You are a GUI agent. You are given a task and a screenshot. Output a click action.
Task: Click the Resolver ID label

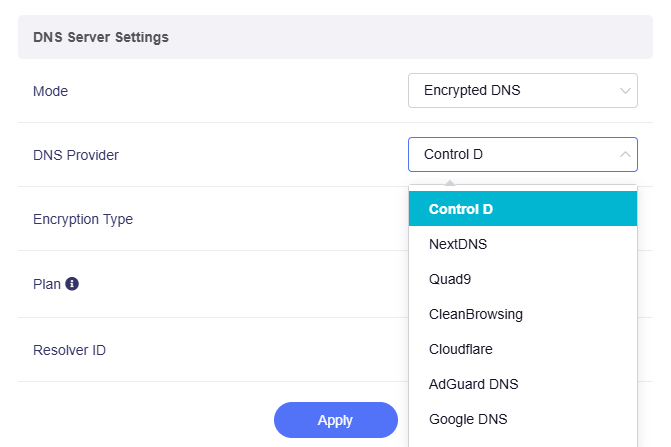69,350
